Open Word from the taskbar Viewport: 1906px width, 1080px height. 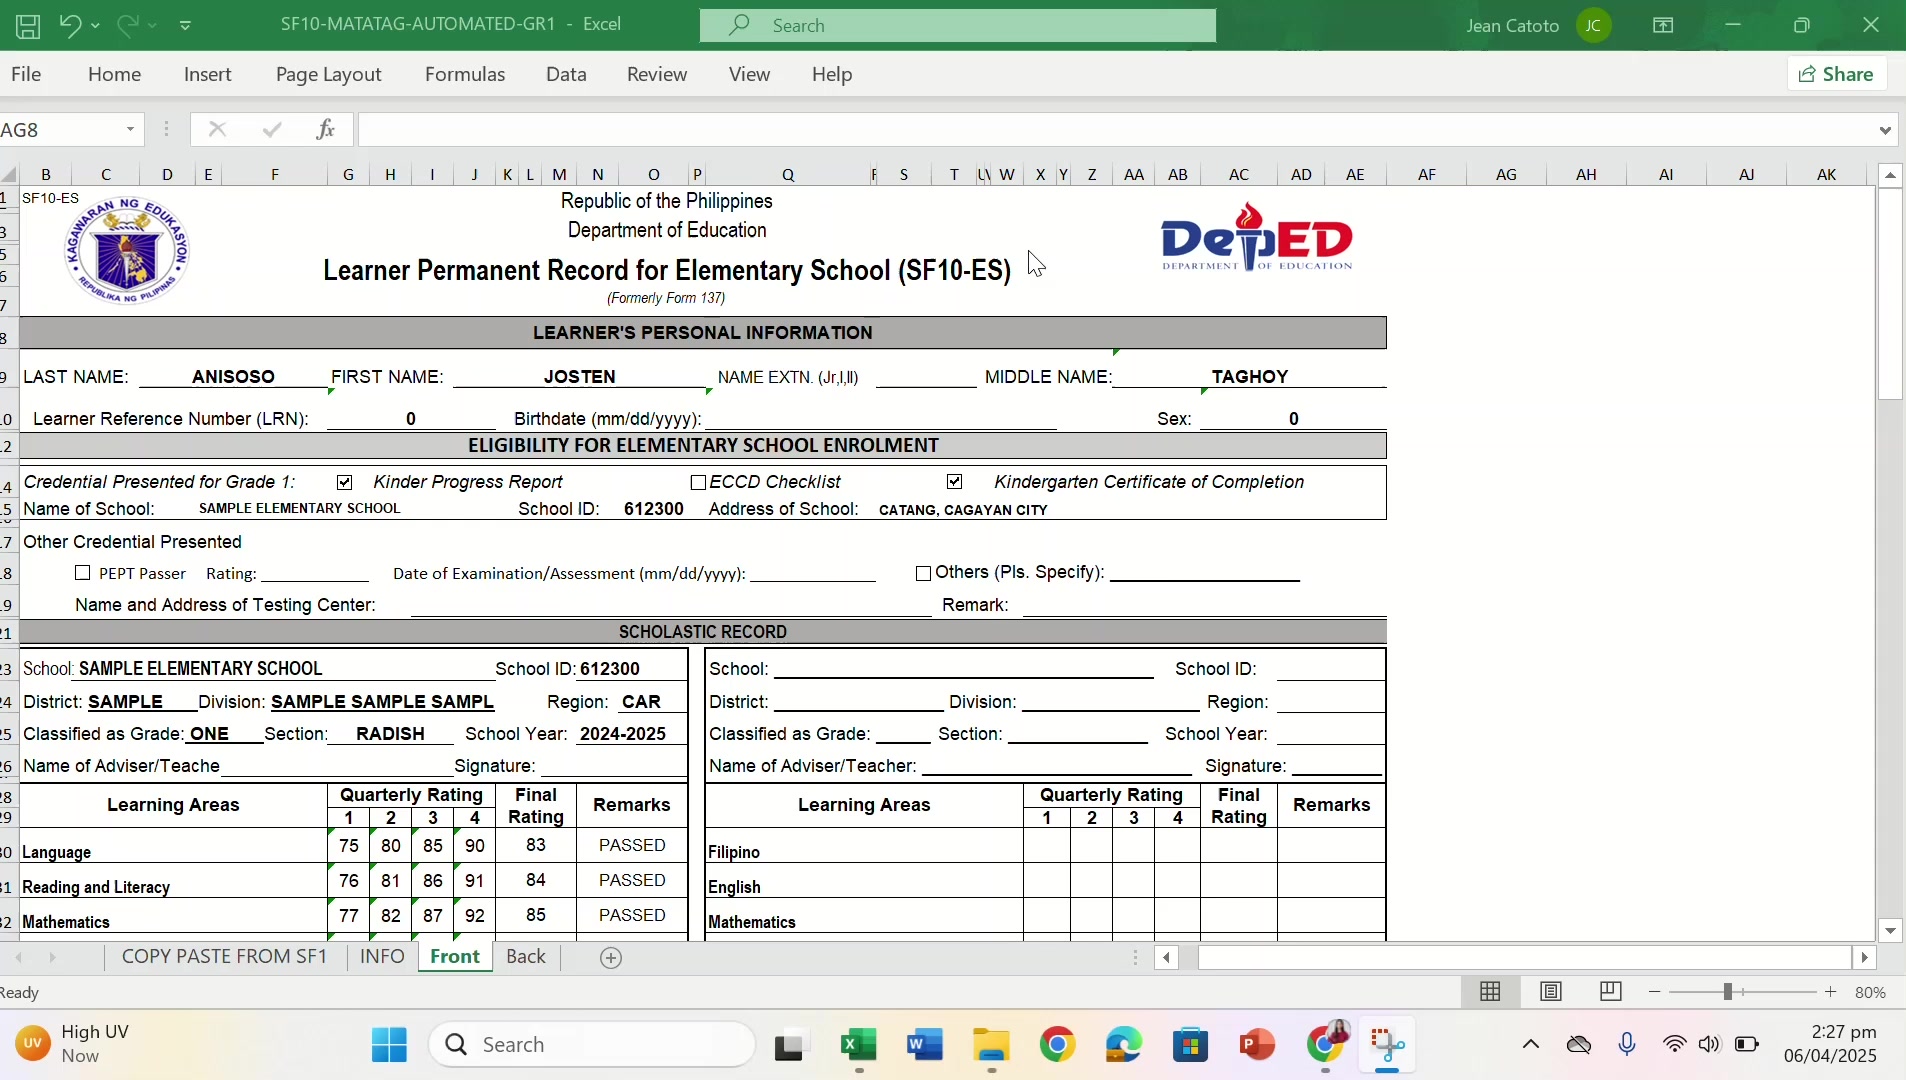(925, 1046)
